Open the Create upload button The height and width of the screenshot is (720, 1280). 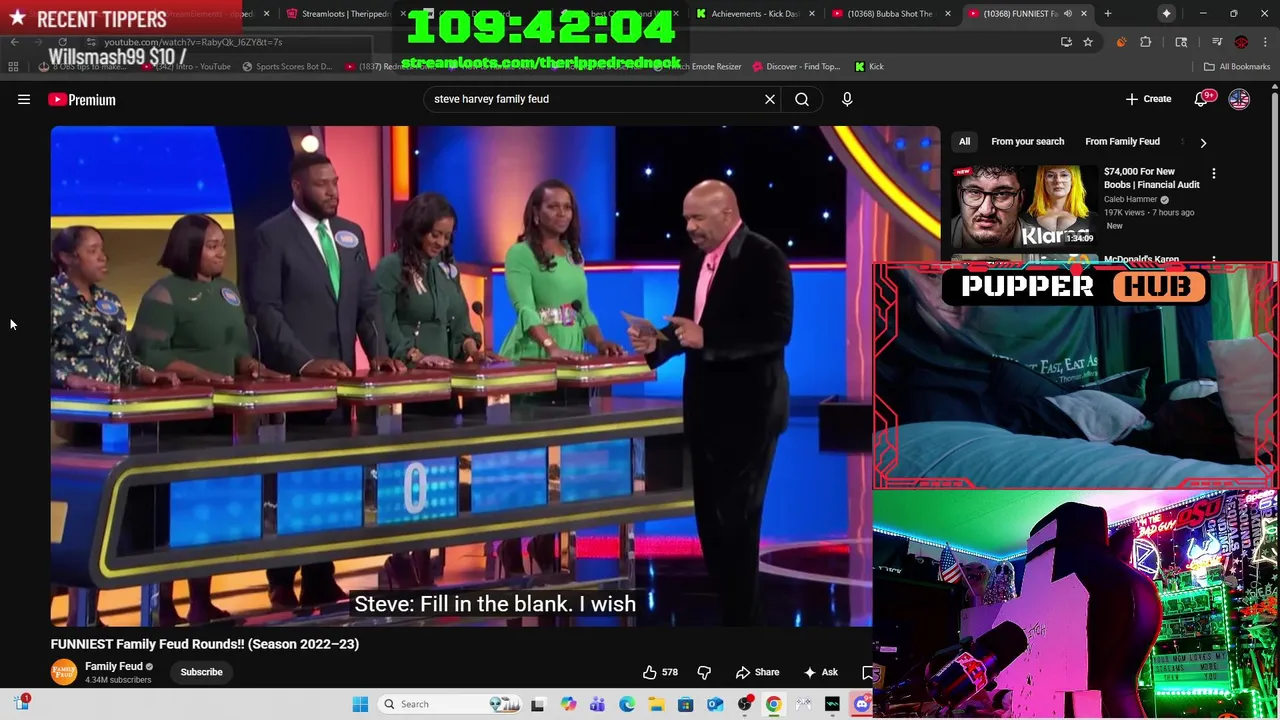pos(1148,99)
